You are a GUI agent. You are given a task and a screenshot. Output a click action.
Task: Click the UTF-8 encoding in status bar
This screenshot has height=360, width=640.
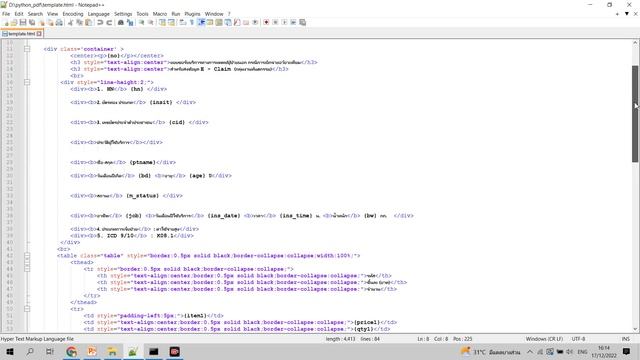pos(578,339)
